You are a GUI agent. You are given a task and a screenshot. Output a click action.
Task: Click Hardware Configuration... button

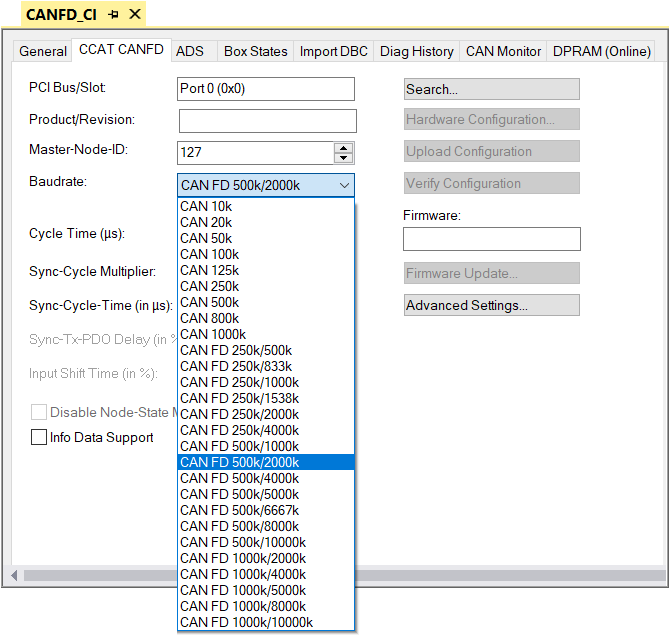pyautogui.click(x=492, y=119)
